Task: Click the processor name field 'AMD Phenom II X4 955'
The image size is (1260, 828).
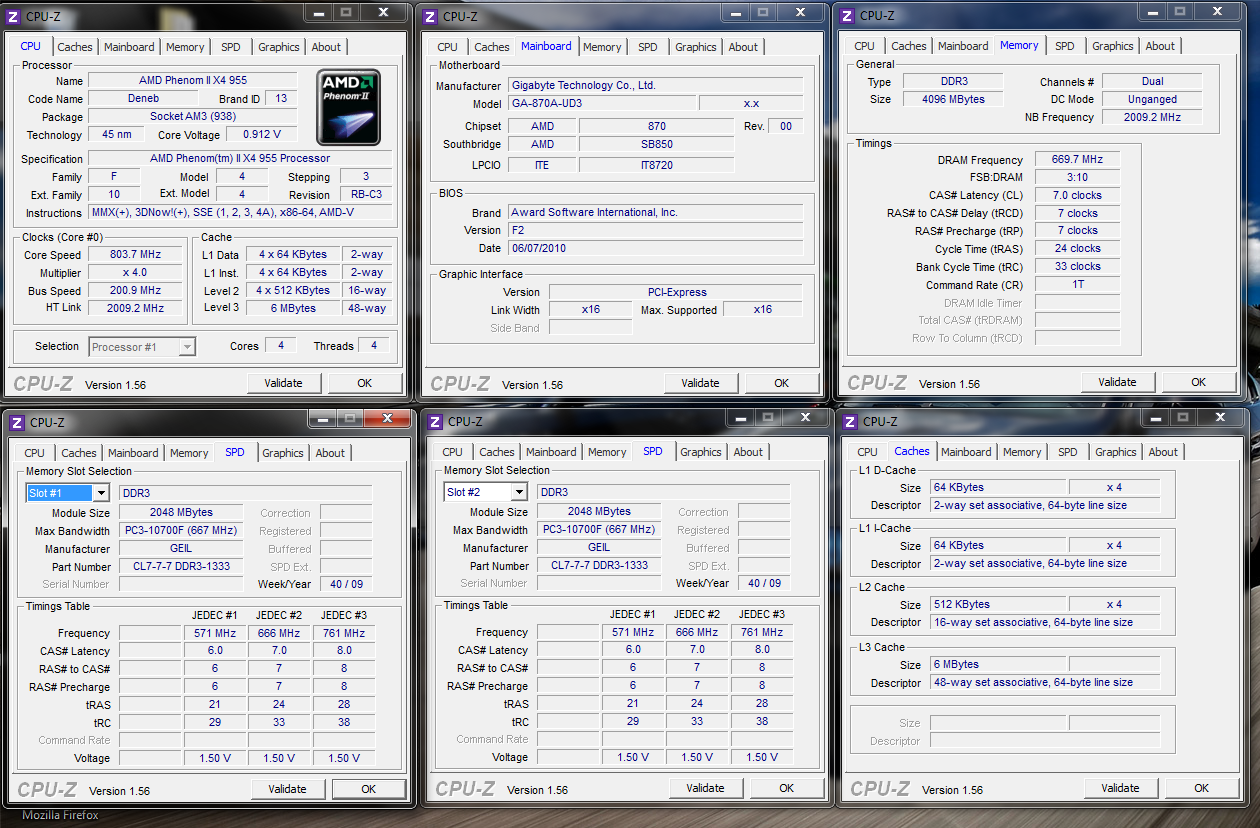Action: click(x=192, y=80)
